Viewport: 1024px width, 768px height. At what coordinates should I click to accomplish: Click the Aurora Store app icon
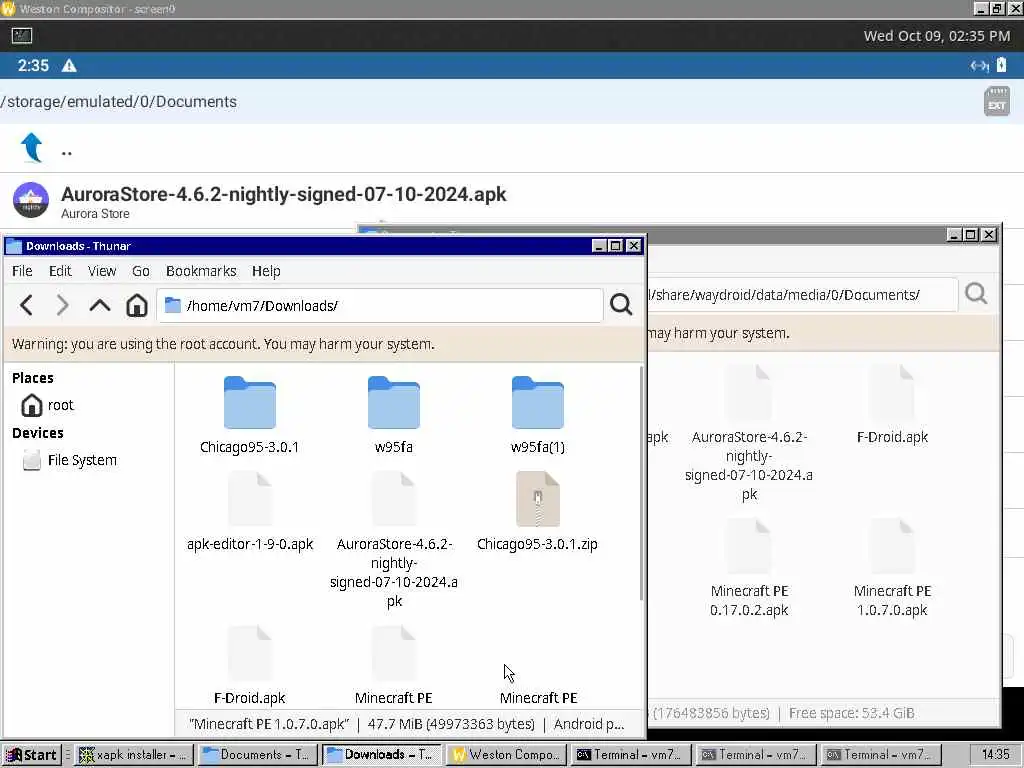31,200
